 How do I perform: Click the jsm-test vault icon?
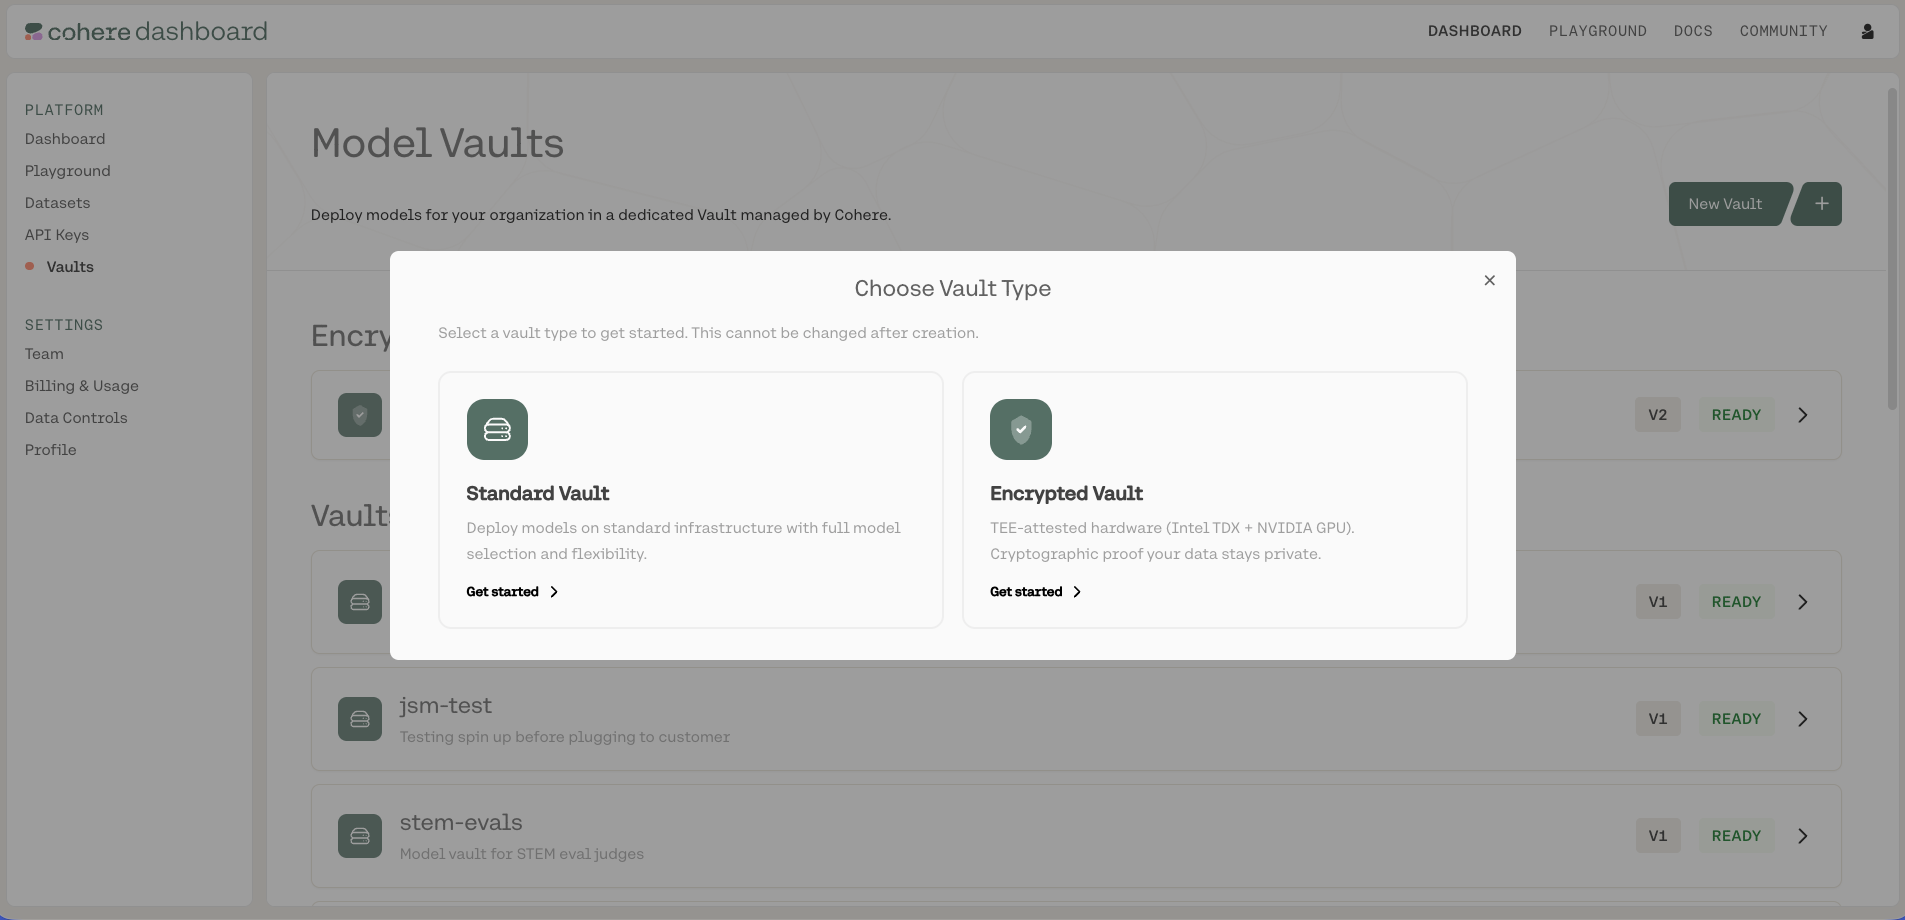pos(360,719)
